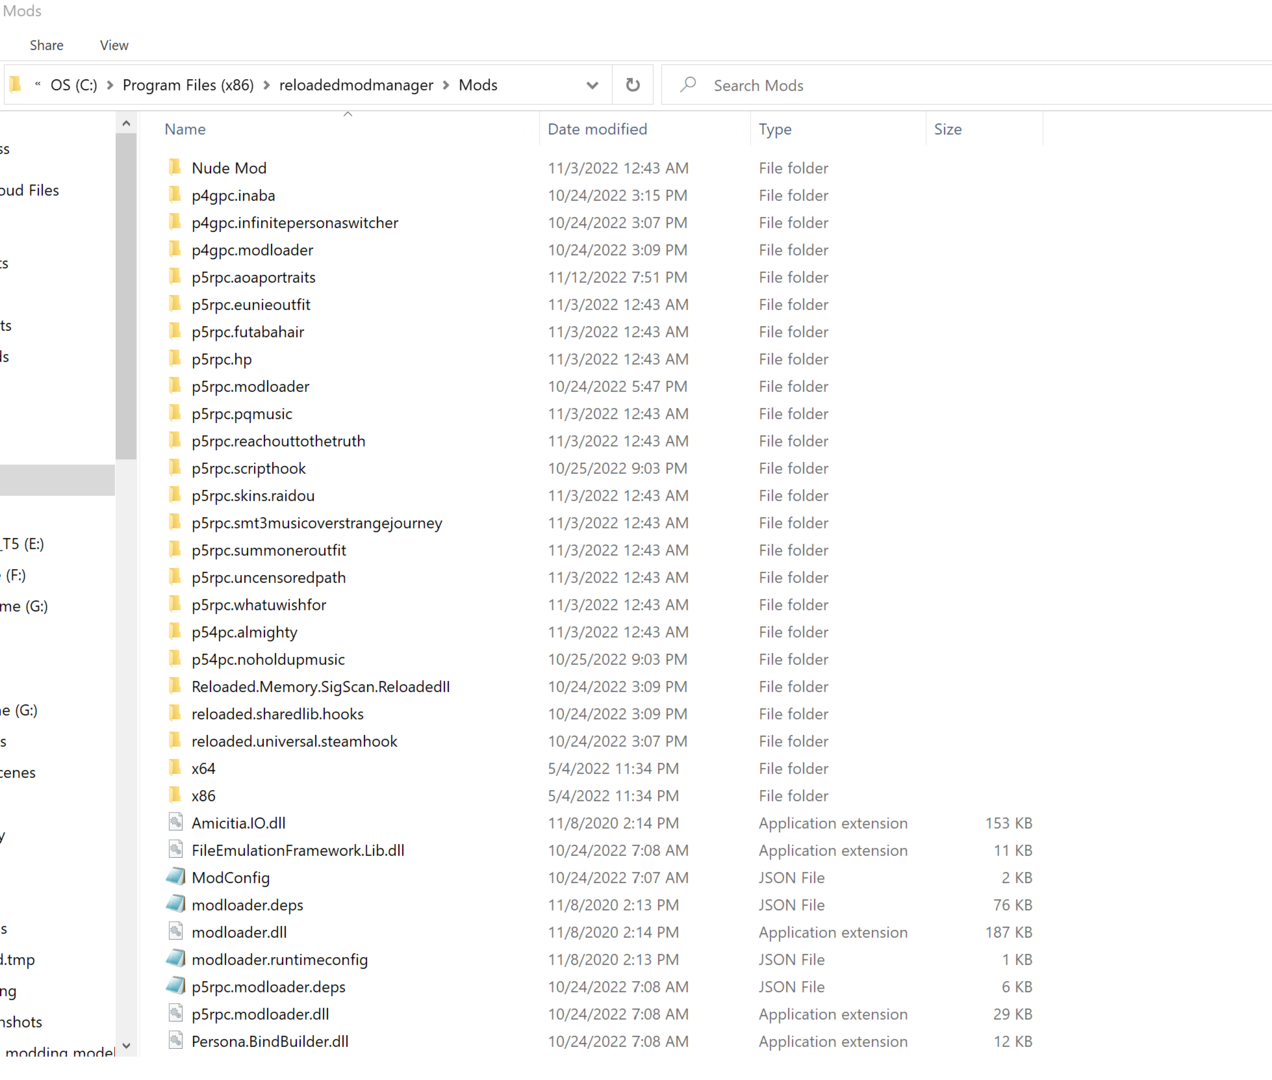This screenshot has width=1272, height=1080.
Task: Click navigation pane scroll down arrow
Action: pyautogui.click(x=126, y=1046)
